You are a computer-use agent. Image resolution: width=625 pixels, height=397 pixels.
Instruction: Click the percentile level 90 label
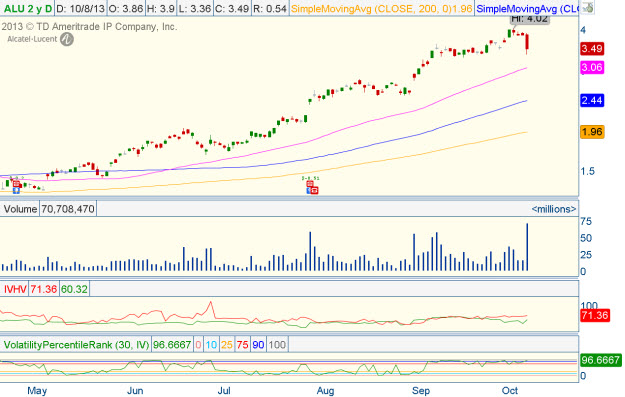[x=258, y=344]
